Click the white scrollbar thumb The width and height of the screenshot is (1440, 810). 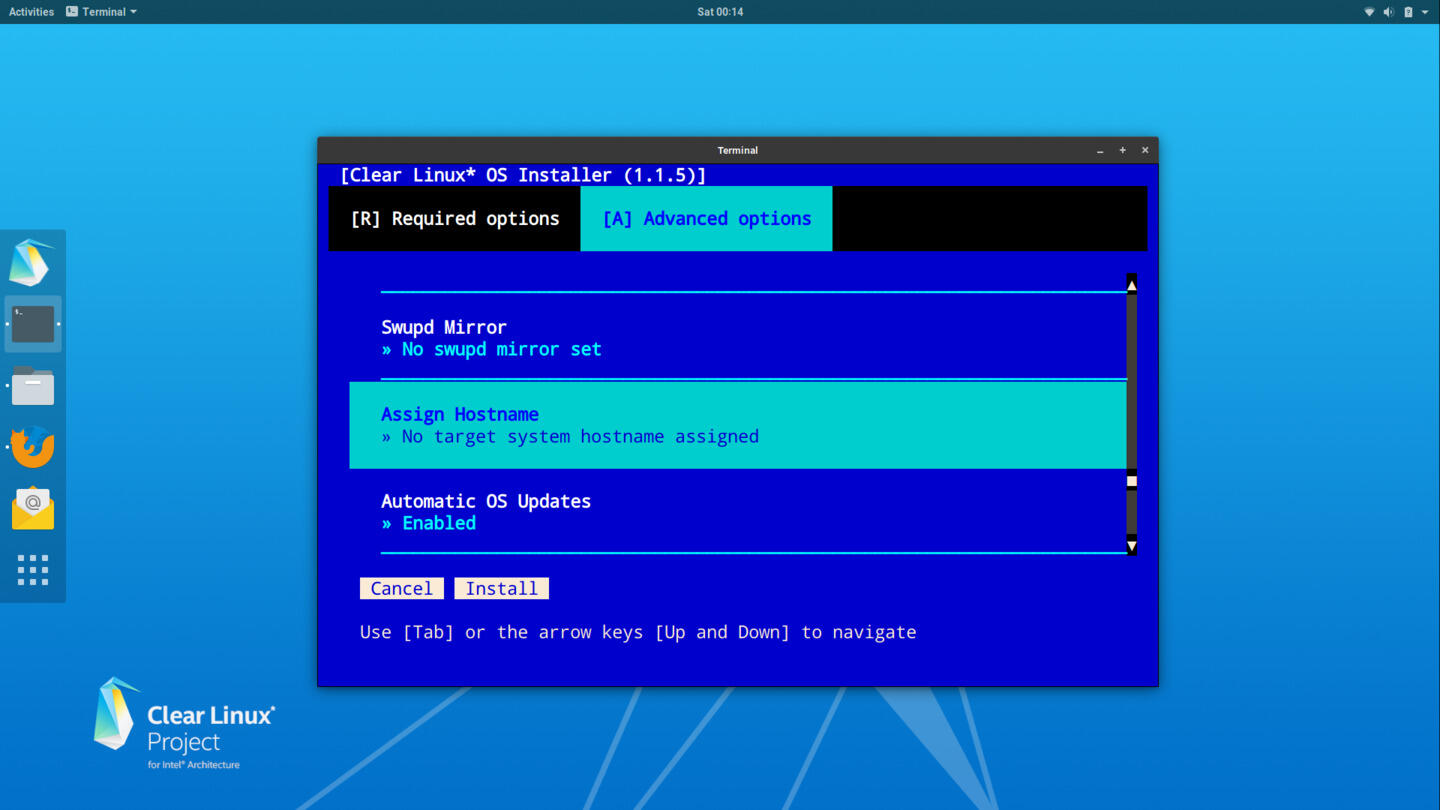click(1132, 481)
